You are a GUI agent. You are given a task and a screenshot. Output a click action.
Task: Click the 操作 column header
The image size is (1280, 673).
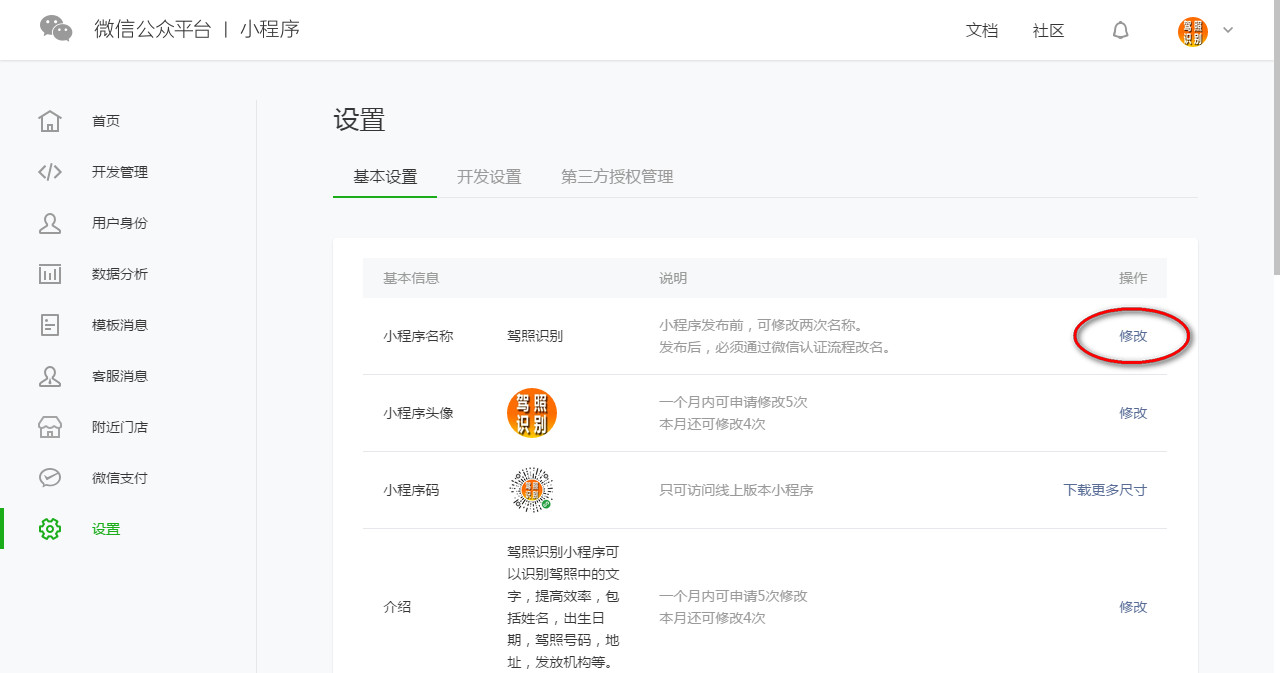pyautogui.click(x=1133, y=278)
